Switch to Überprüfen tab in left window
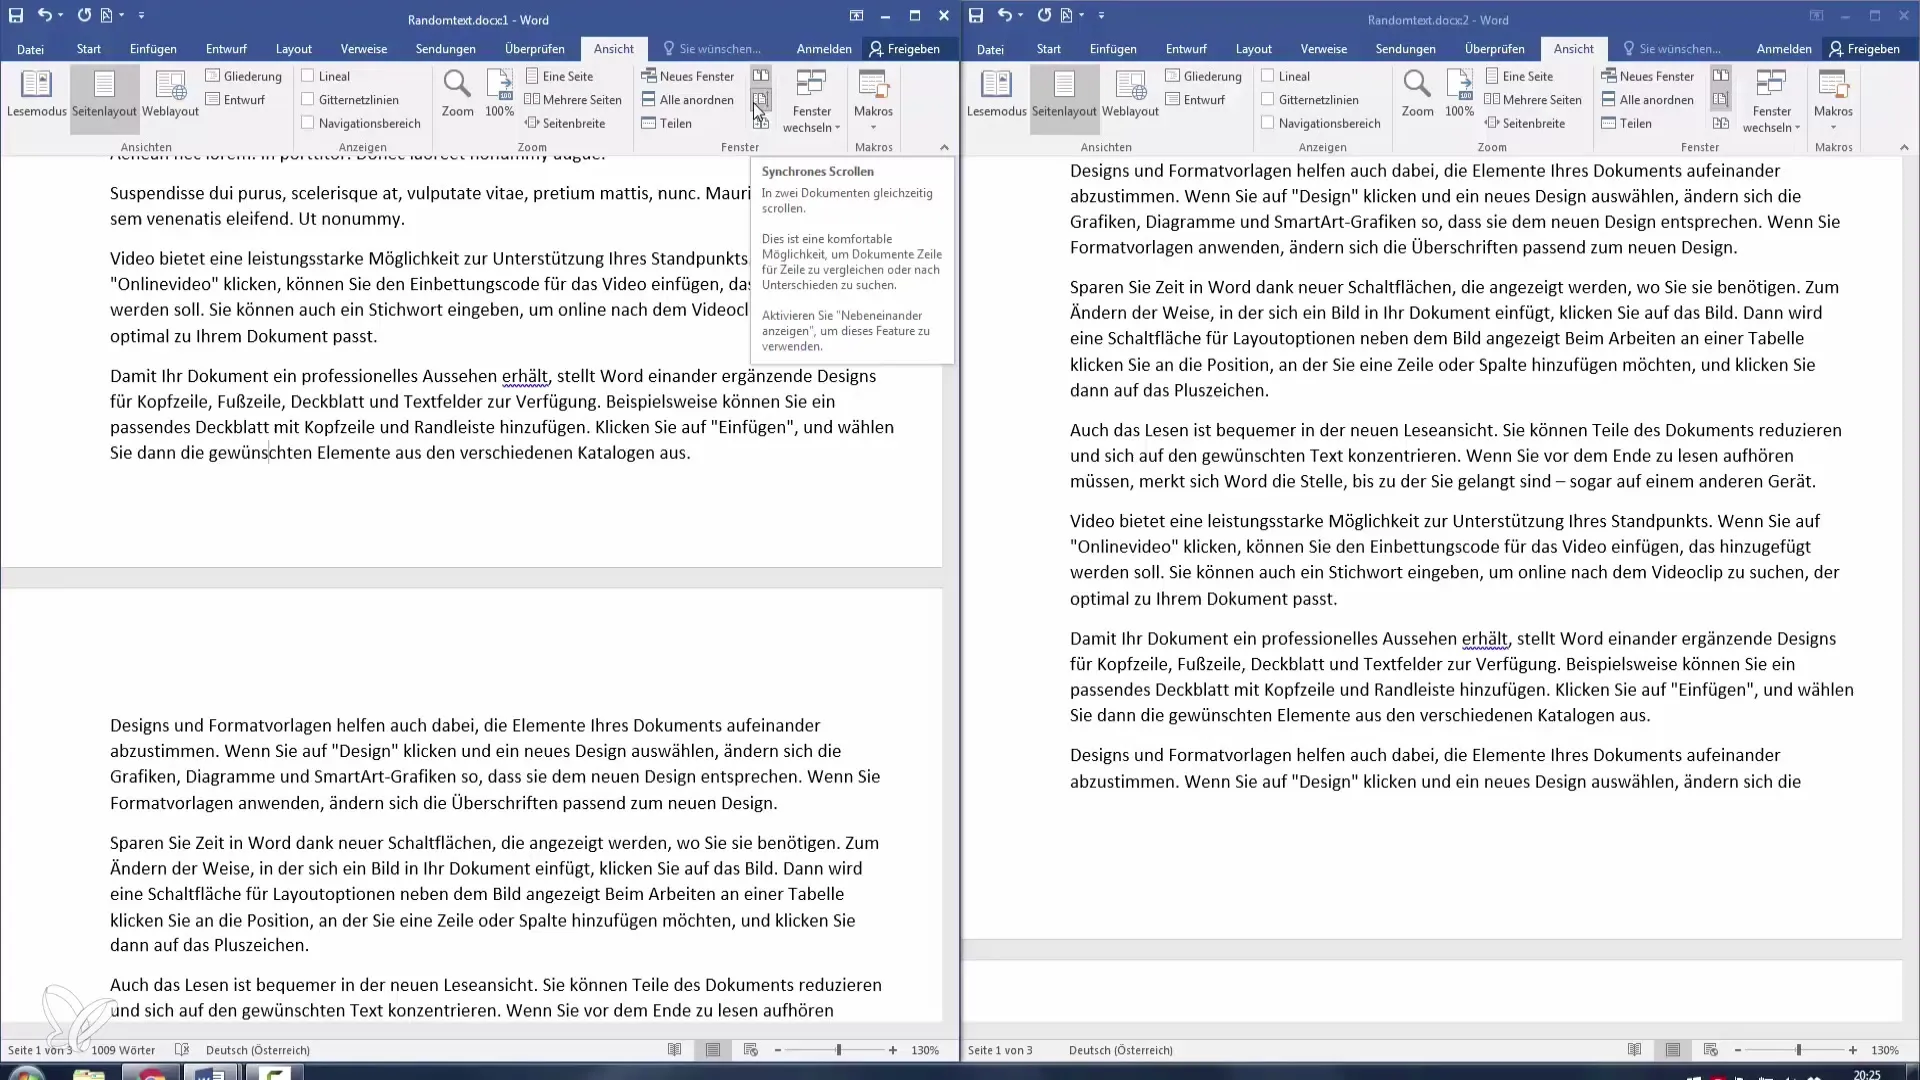Screen dimensions: 1920x1080 tap(534, 49)
